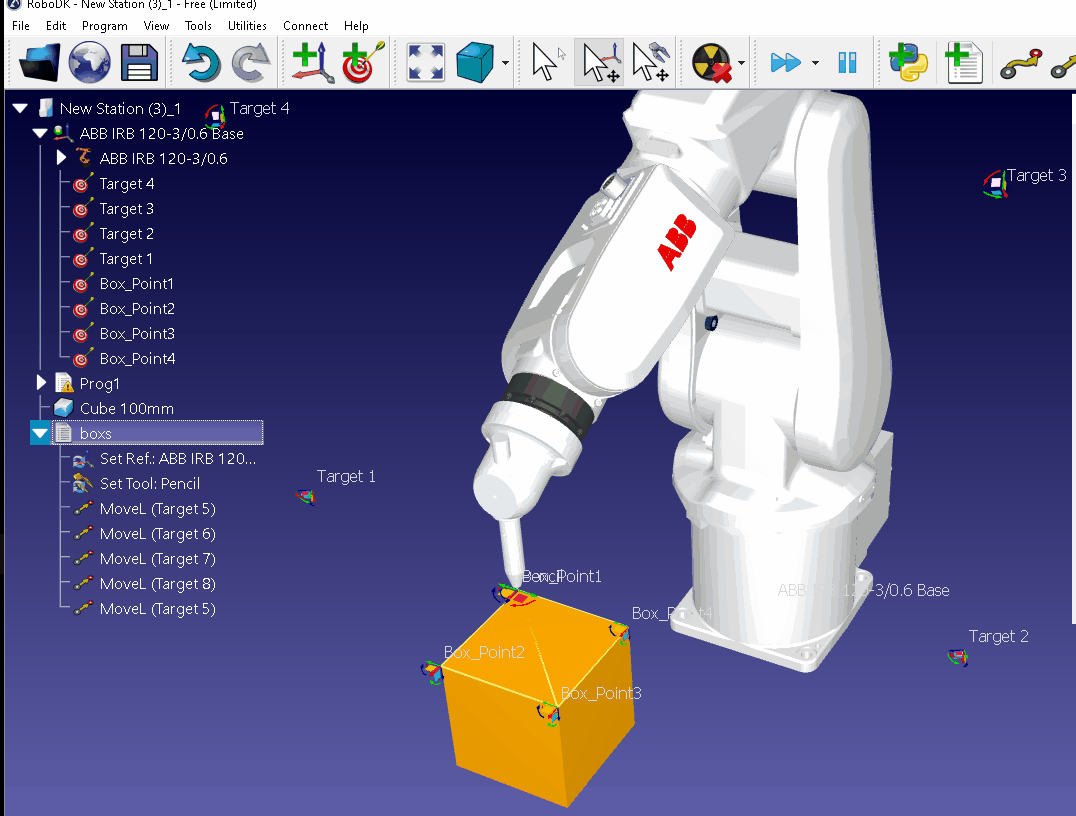Viewport: 1076px width, 816px height.
Task: Select Box_Point1 in the tree
Action: (x=137, y=283)
